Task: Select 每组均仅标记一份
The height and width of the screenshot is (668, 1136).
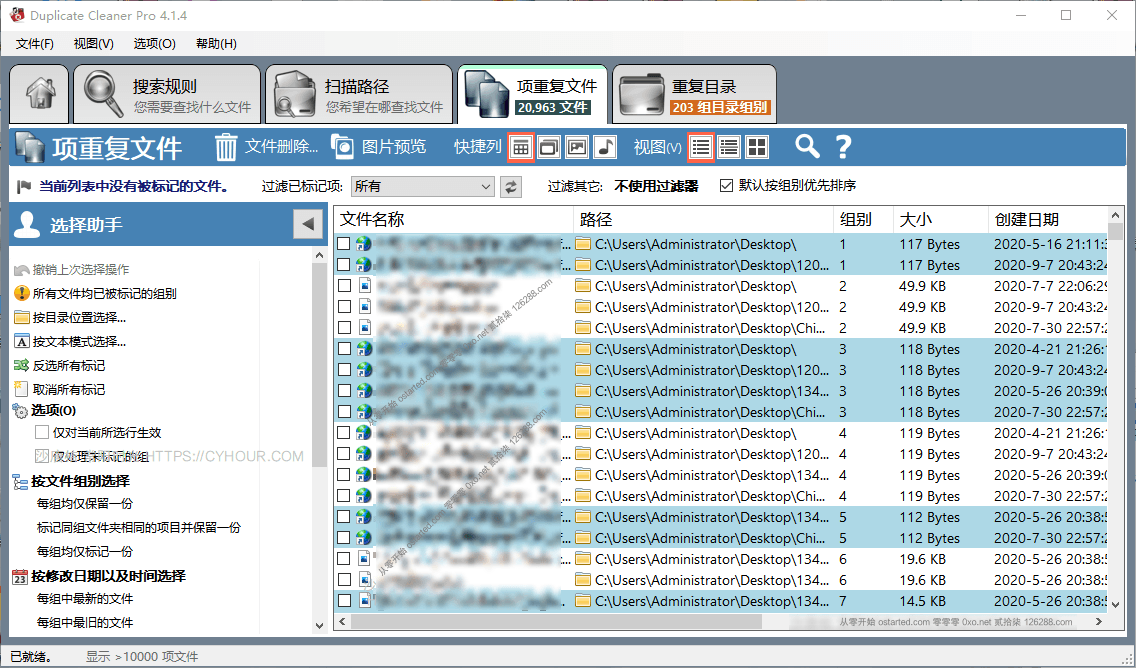Action: pyautogui.click(x=85, y=551)
